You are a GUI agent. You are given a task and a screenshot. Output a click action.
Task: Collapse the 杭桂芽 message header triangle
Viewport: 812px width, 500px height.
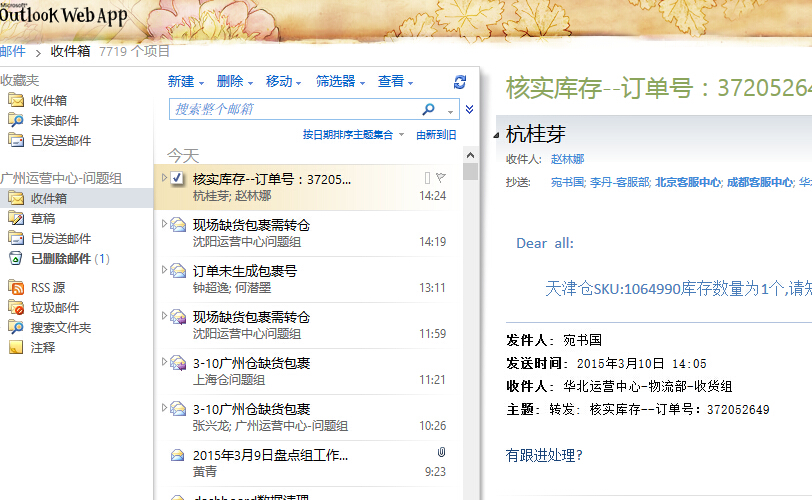[x=496, y=136]
